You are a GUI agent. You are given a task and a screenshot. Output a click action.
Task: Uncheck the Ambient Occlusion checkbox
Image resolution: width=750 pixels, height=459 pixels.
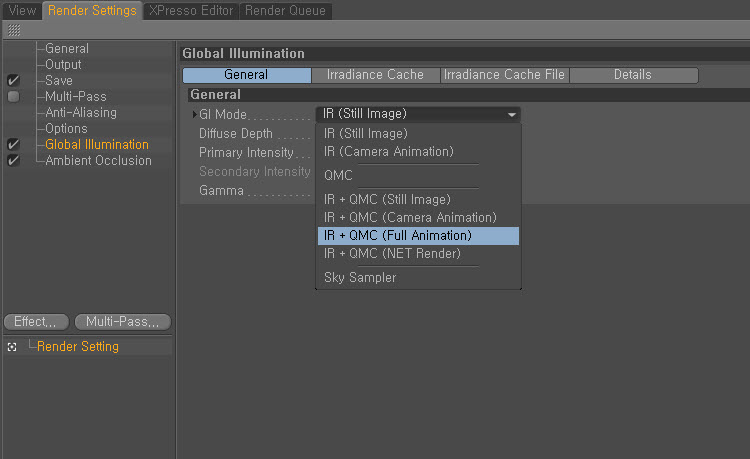[13, 160]
